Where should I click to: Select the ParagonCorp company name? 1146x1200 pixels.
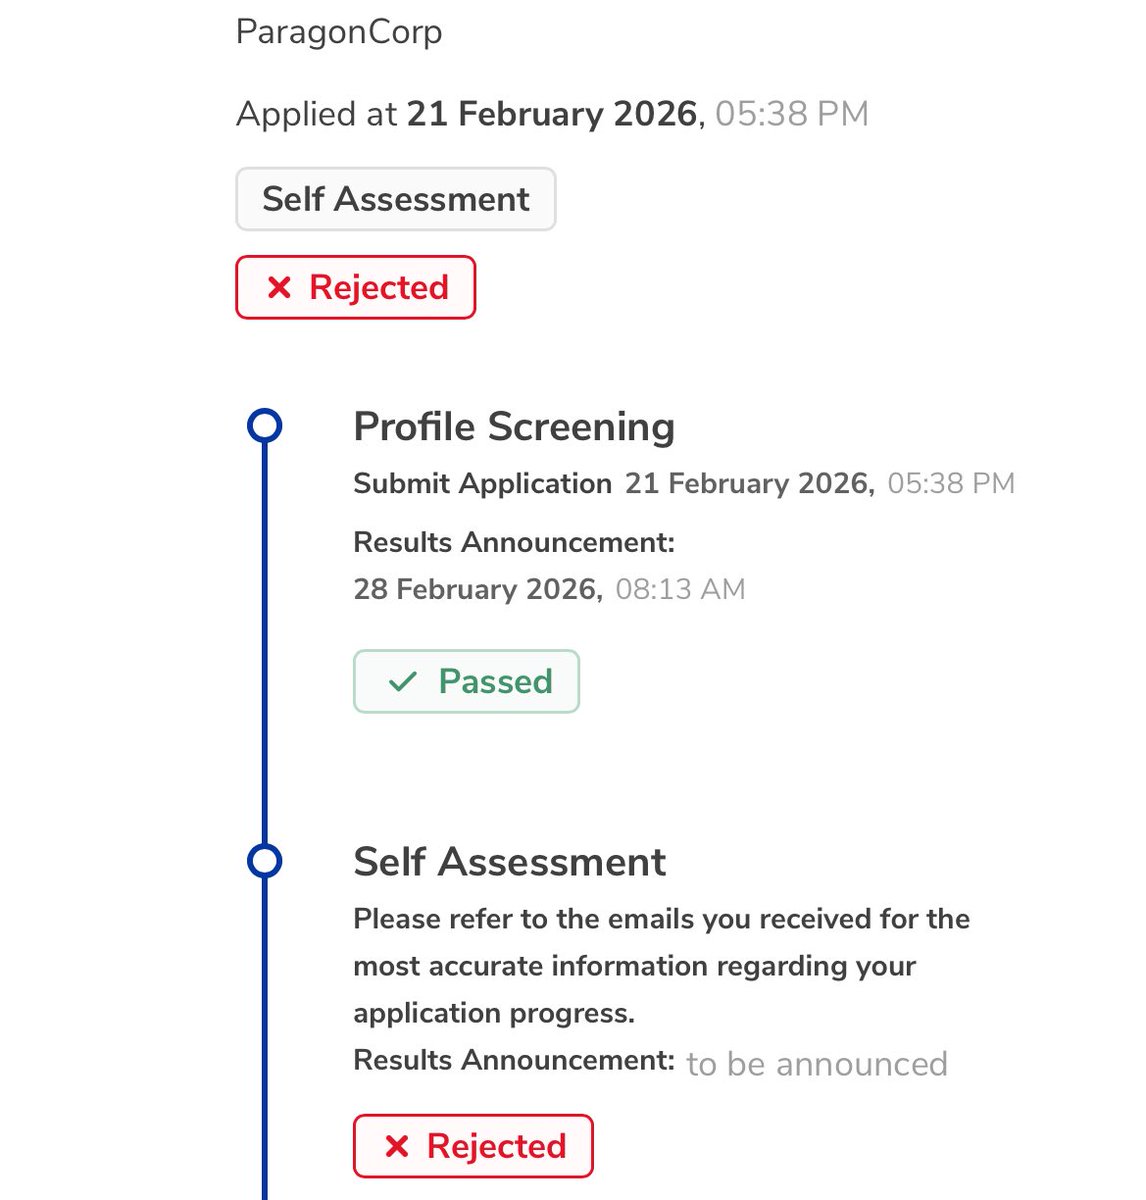pyautogui.click(x=339, y=32)
